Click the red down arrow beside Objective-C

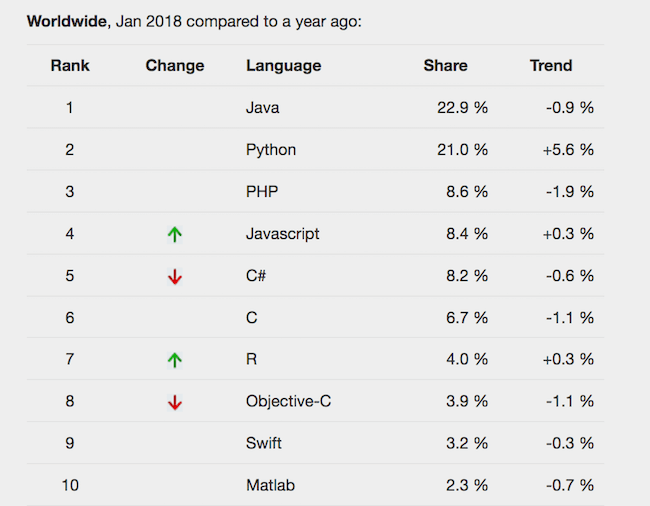tap(175, 402)
